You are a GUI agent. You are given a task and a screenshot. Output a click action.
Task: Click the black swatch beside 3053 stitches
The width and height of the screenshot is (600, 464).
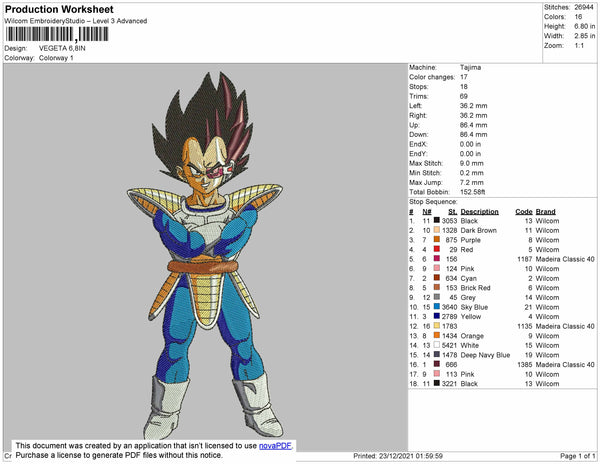tap(437, 220)
